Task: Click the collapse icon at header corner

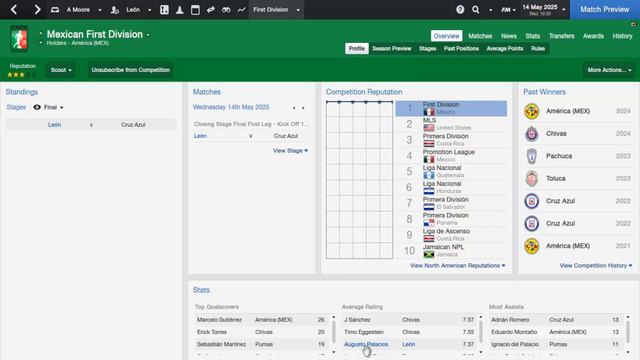Action: pos(633,24)
